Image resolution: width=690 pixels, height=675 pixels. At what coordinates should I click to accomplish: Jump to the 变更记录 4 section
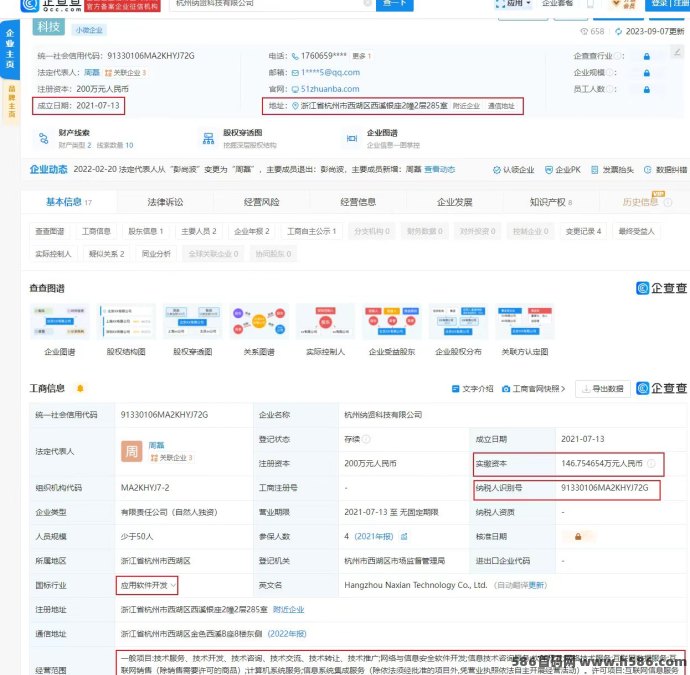[x=583, y=231]
